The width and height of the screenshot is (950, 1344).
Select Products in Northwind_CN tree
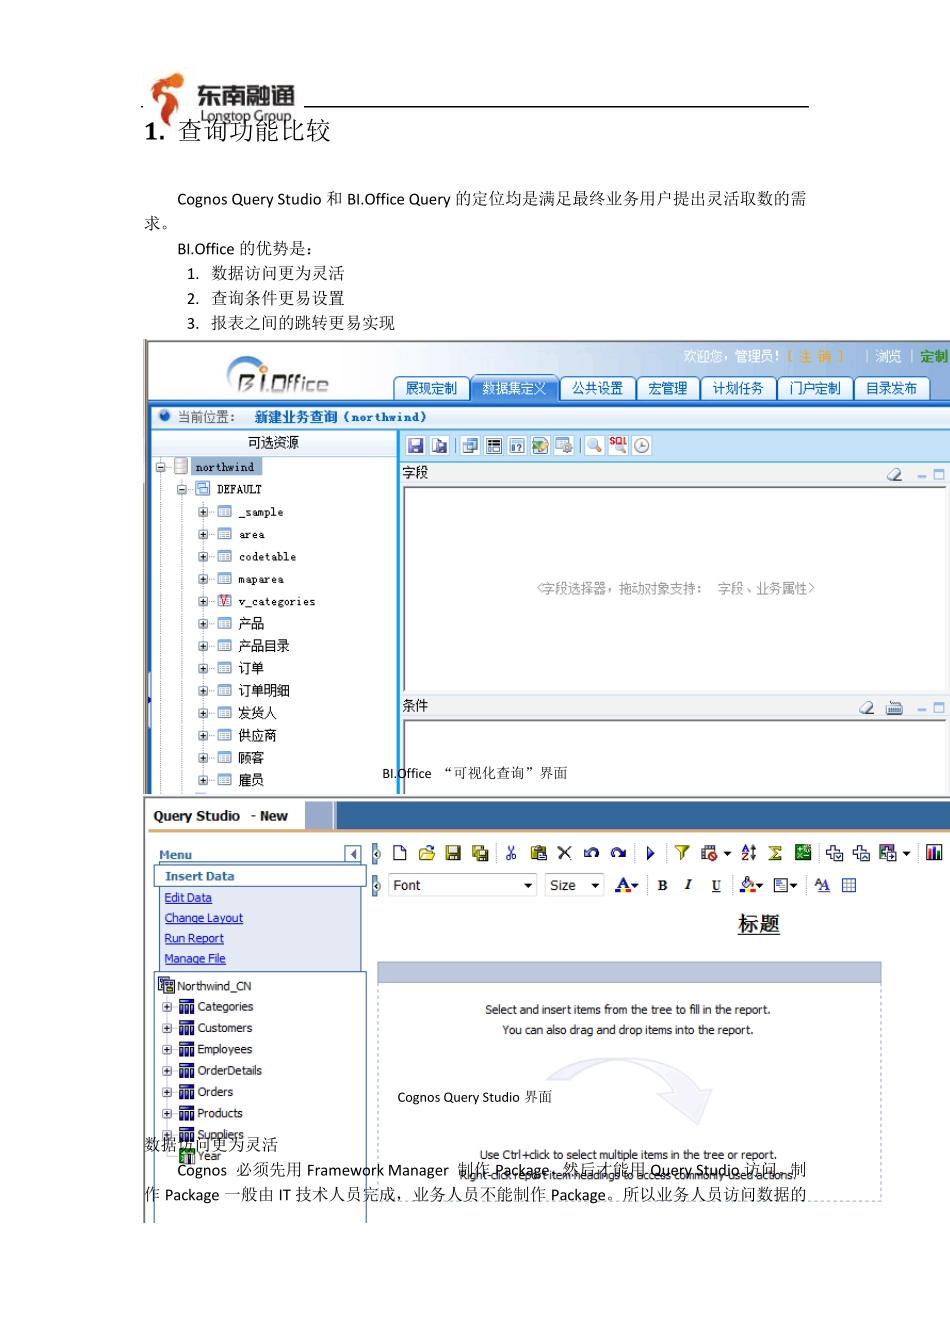click(x=220, y=1113)
